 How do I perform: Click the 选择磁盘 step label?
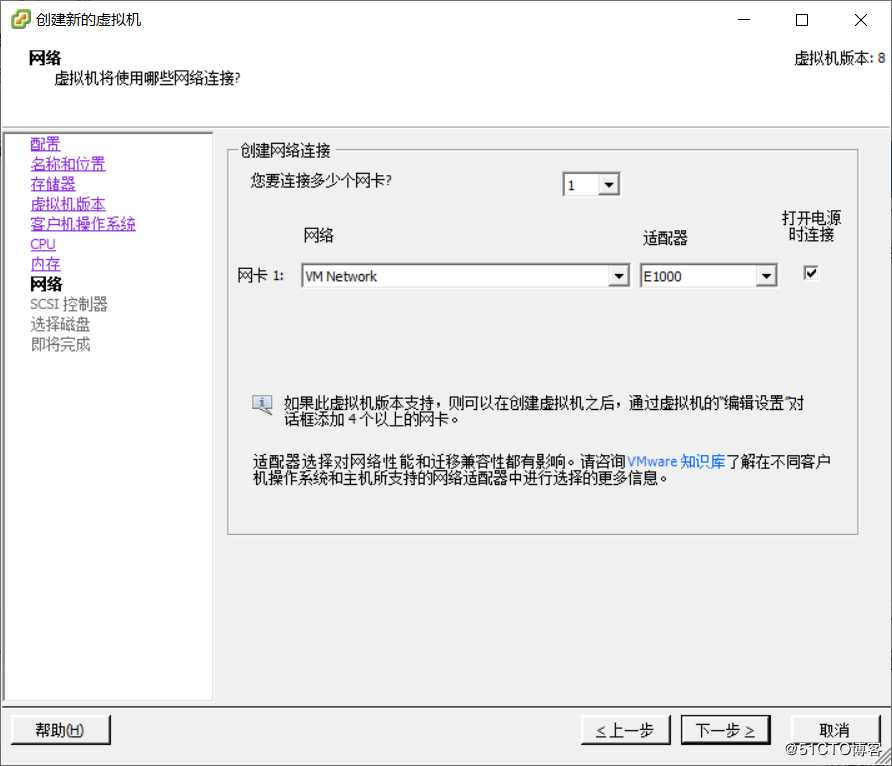click(60, 324)
